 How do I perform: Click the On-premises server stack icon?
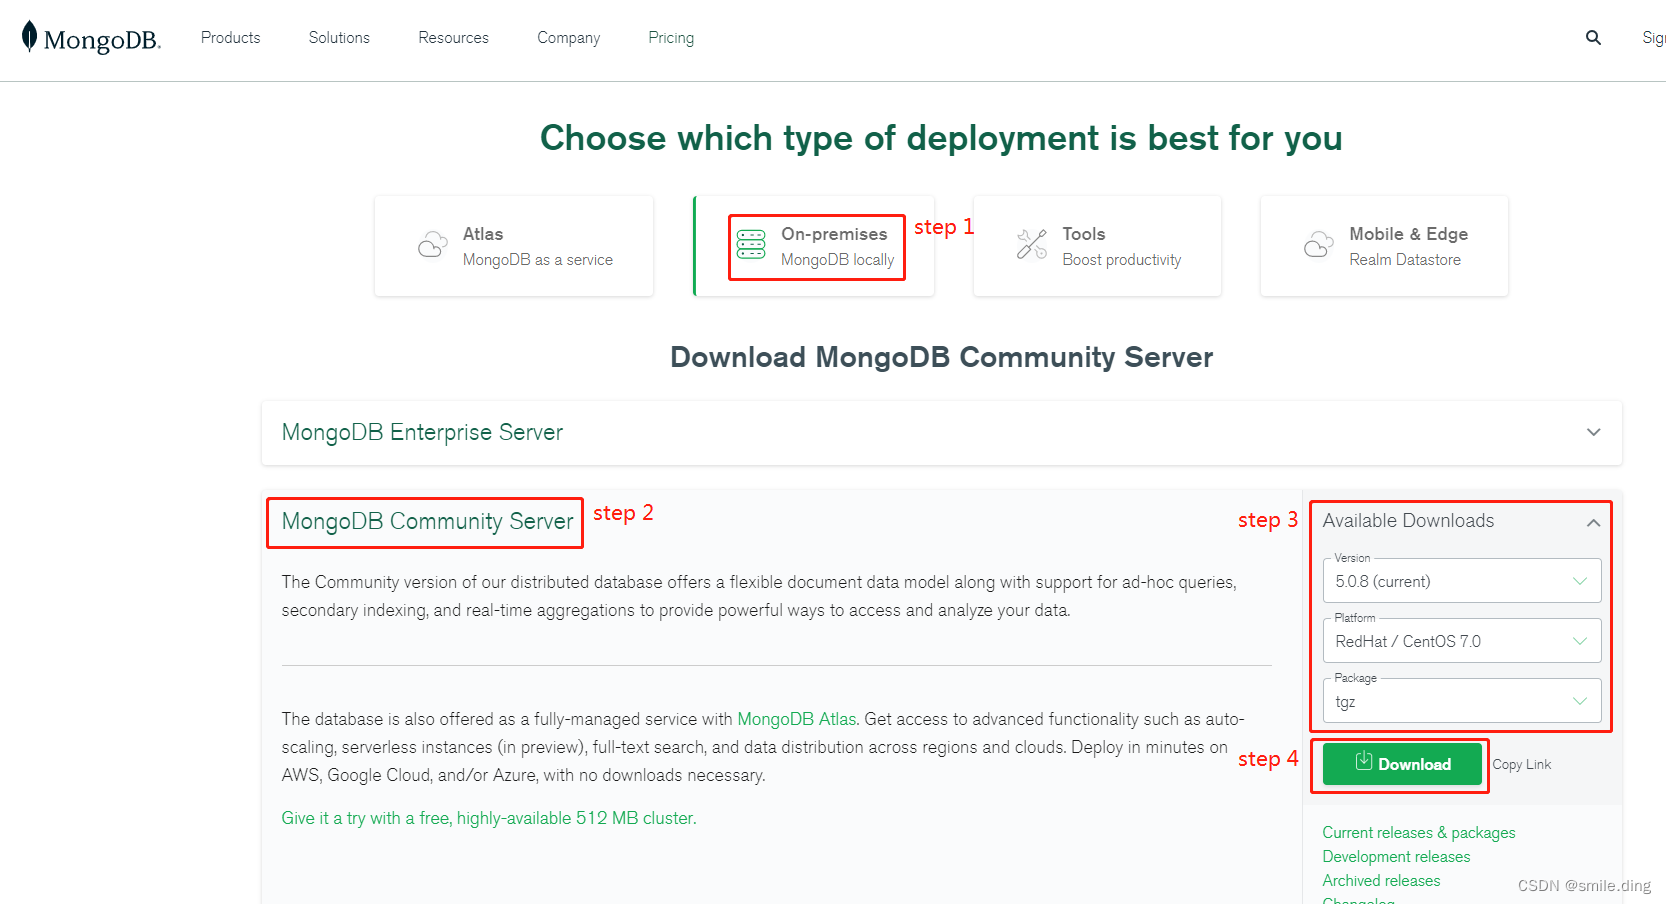[x=751, y=244]
